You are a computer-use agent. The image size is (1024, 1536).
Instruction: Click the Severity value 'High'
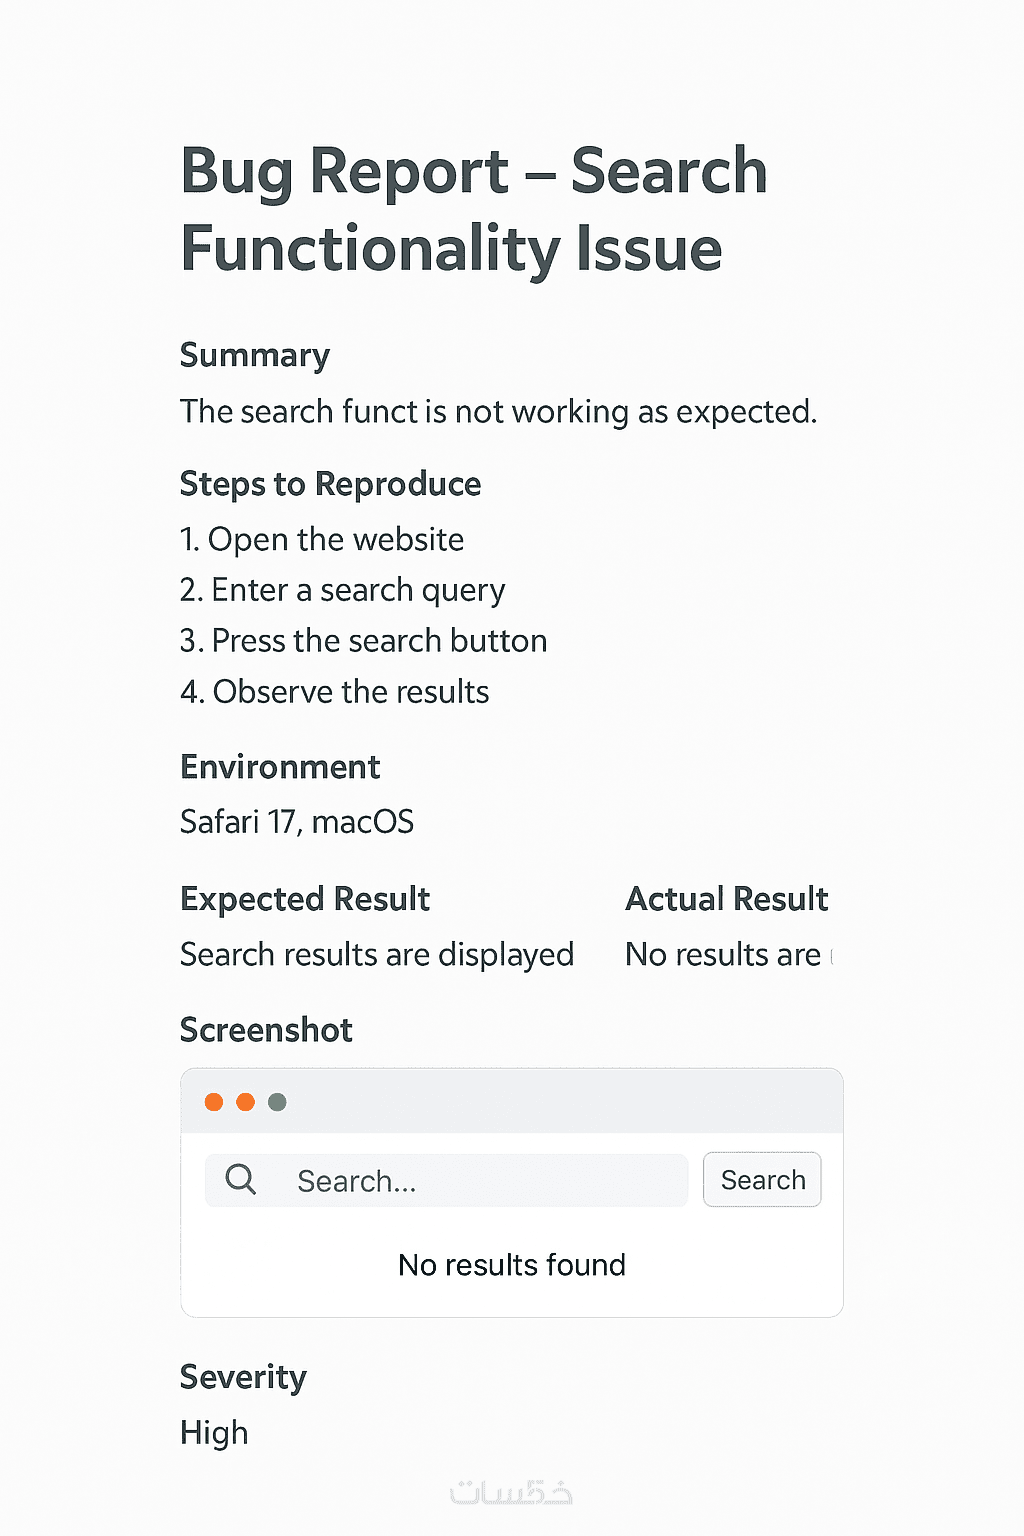(214, 1433)
